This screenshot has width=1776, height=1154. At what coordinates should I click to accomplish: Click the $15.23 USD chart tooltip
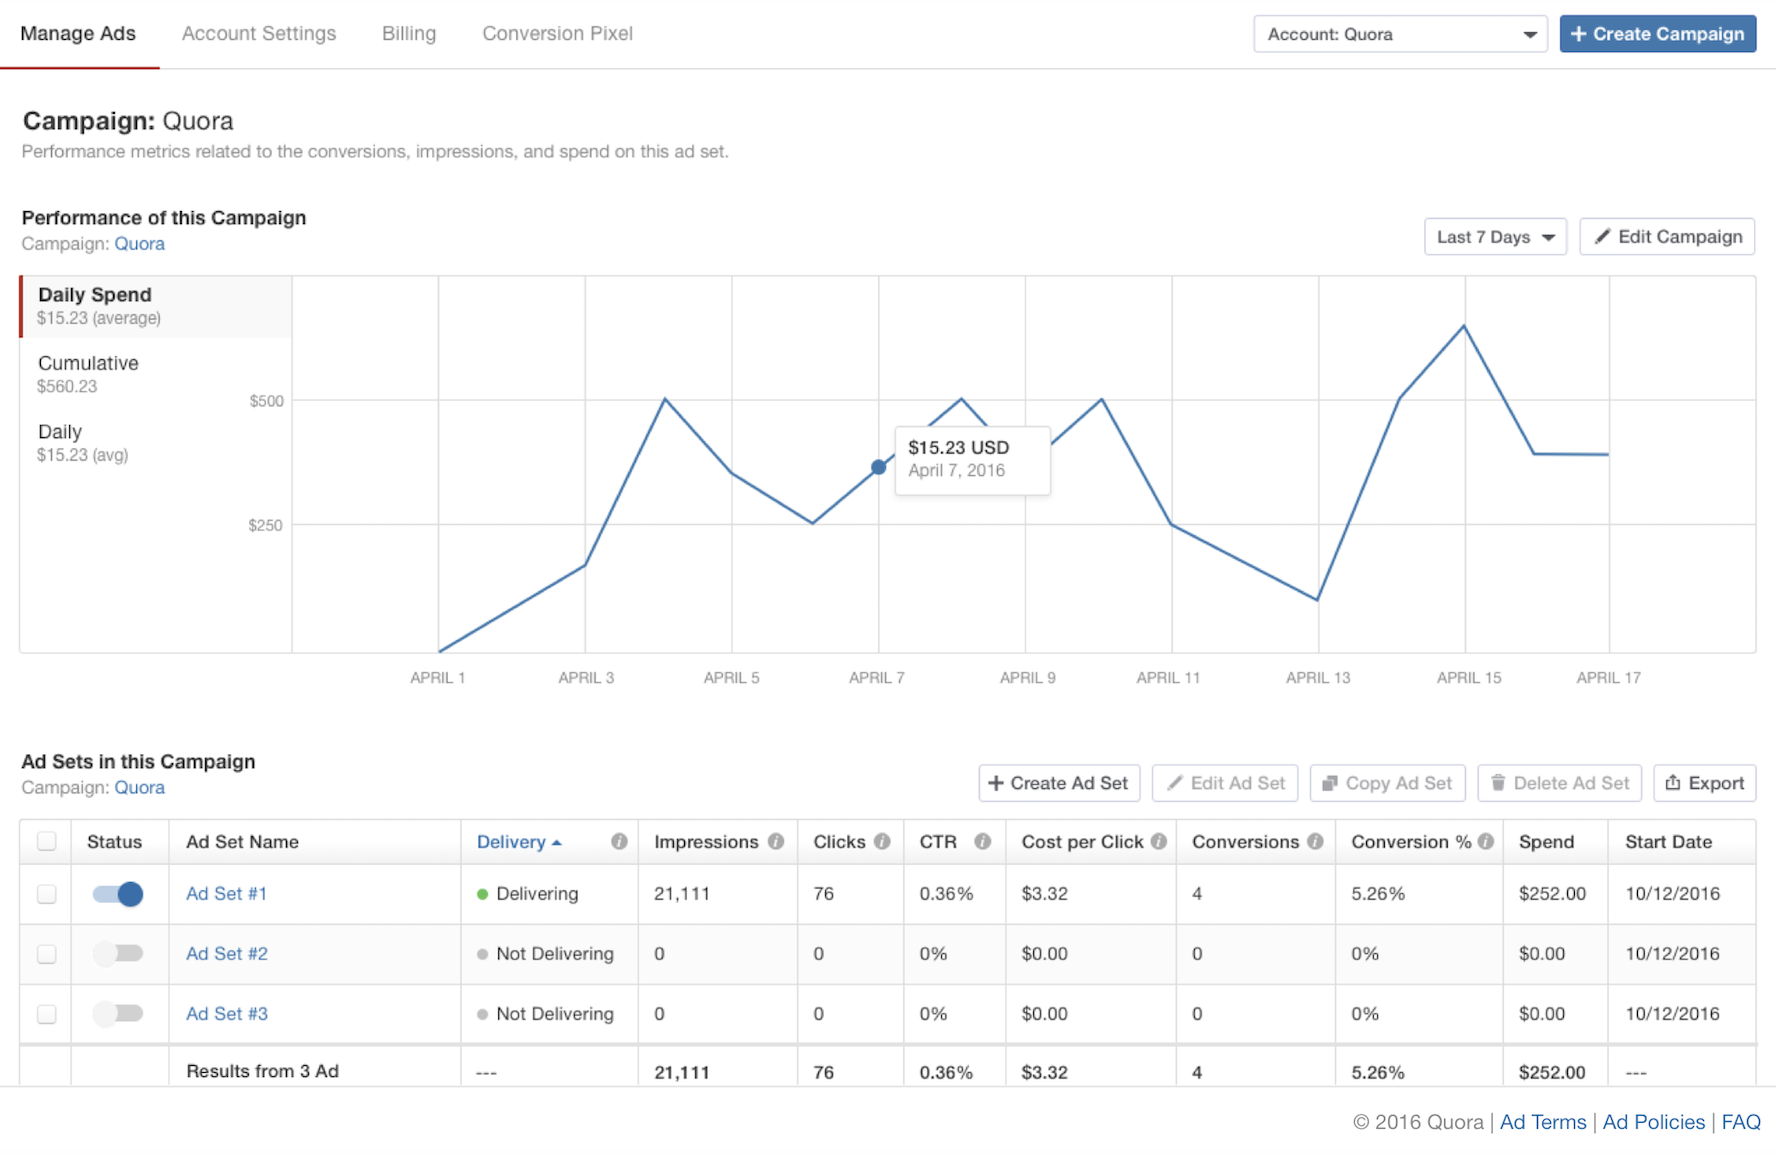coord(973,460)
